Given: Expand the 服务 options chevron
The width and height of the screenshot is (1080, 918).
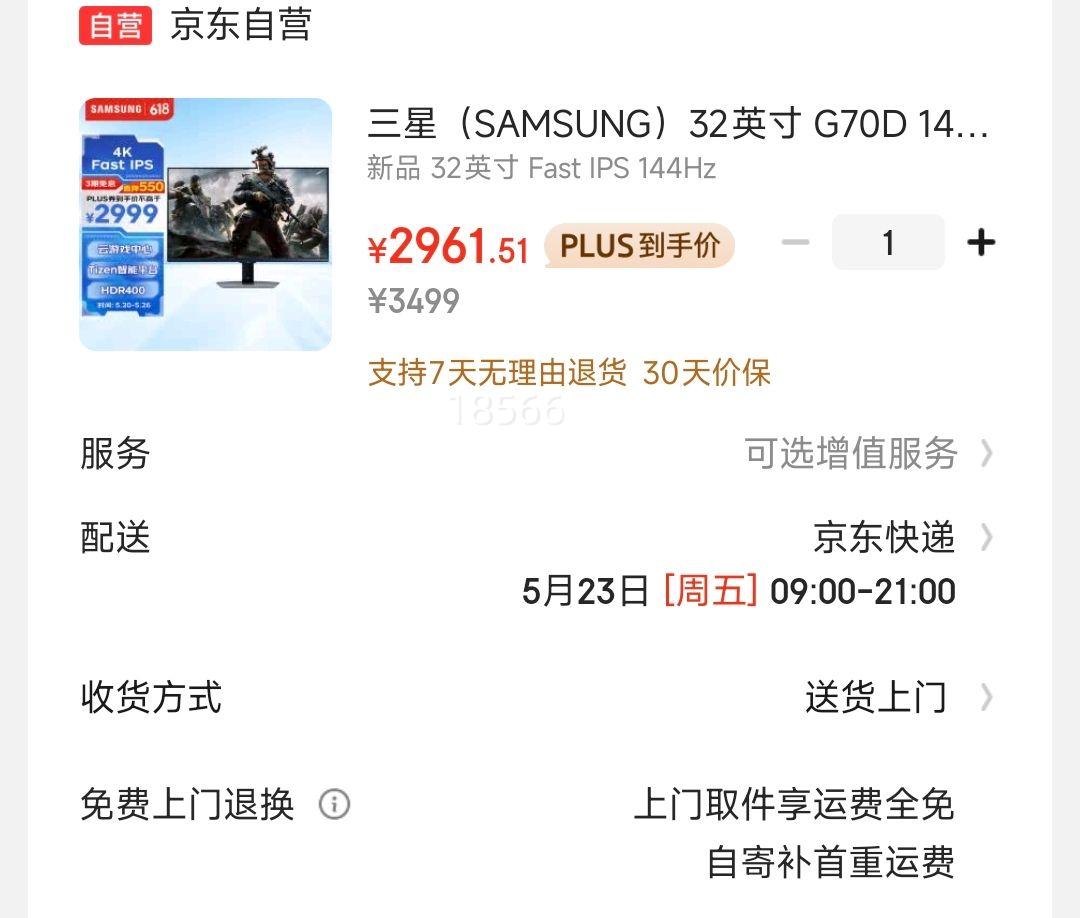Looking at the screenshot, I should [x=986, y=453].
